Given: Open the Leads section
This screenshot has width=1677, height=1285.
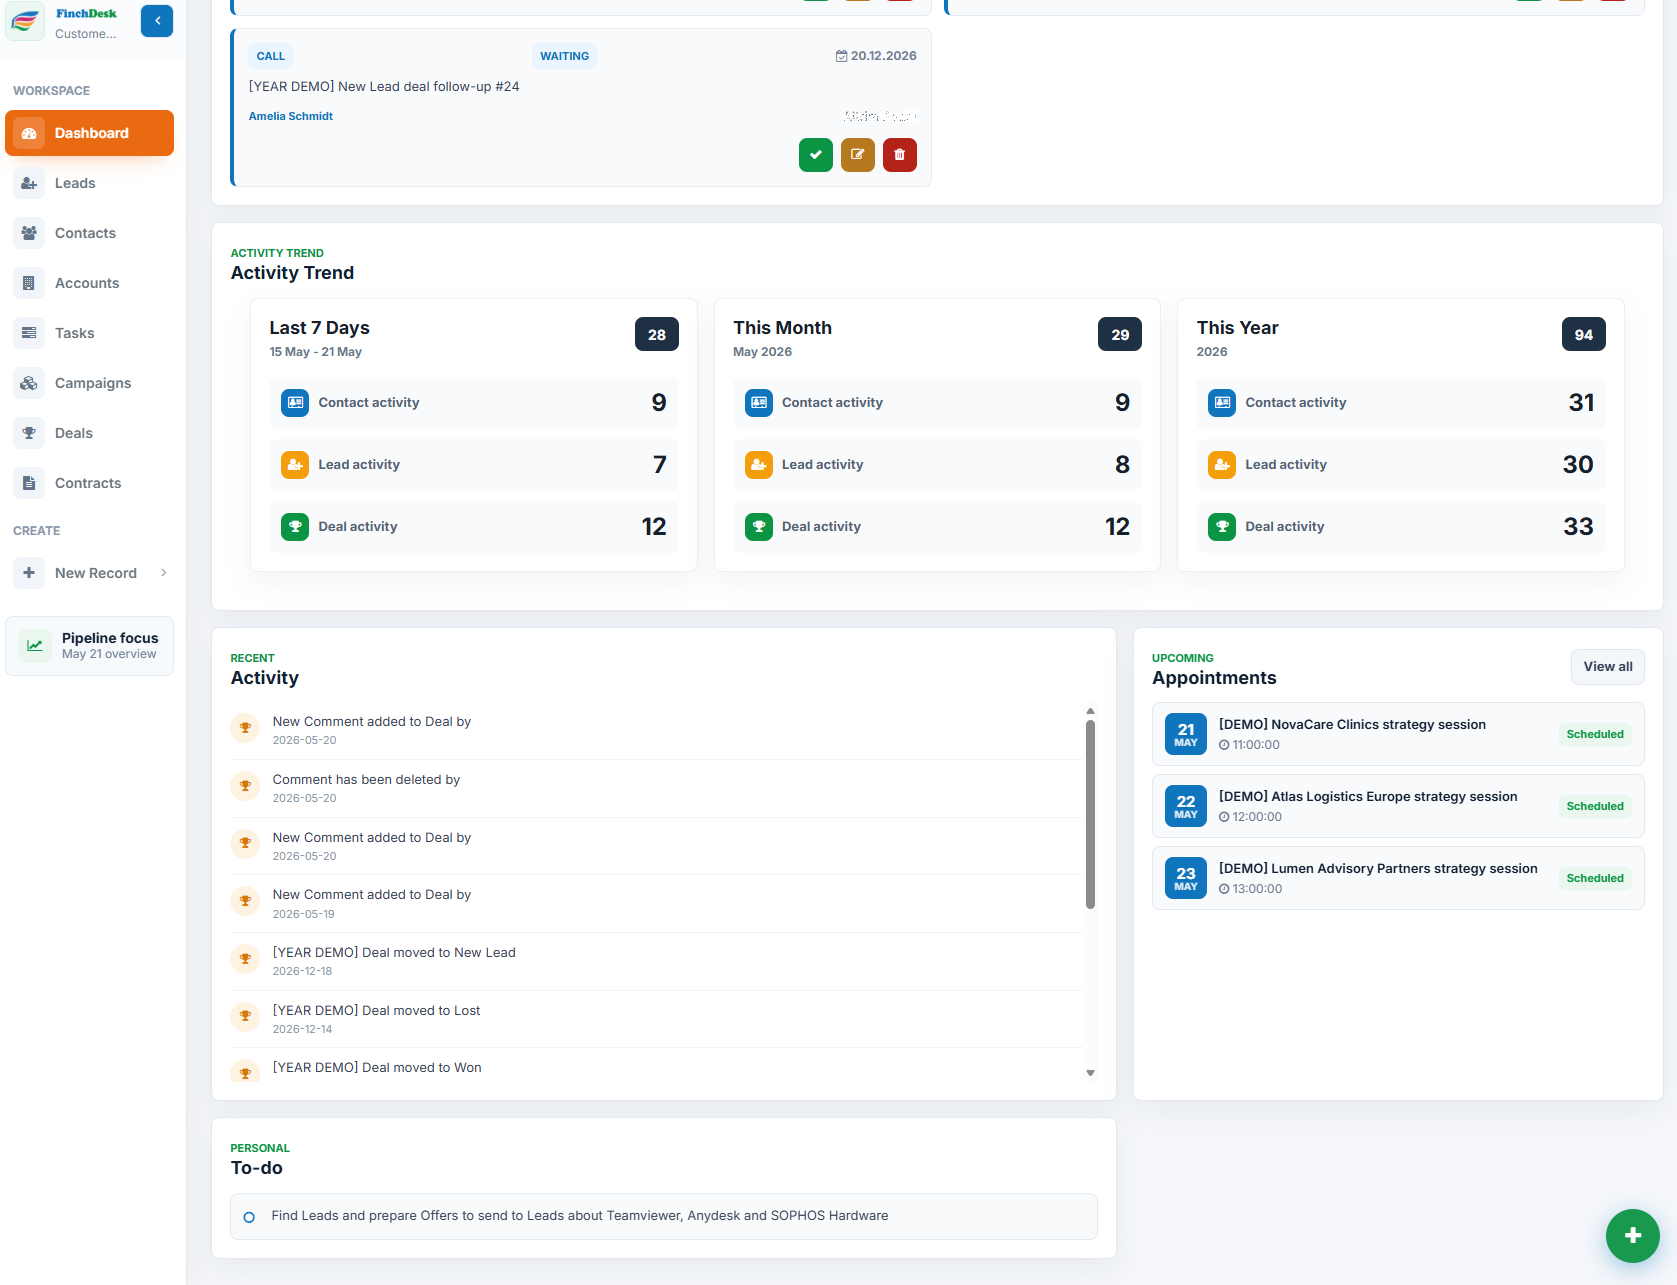Looking at the screenshot, I should tap(89, 183).
